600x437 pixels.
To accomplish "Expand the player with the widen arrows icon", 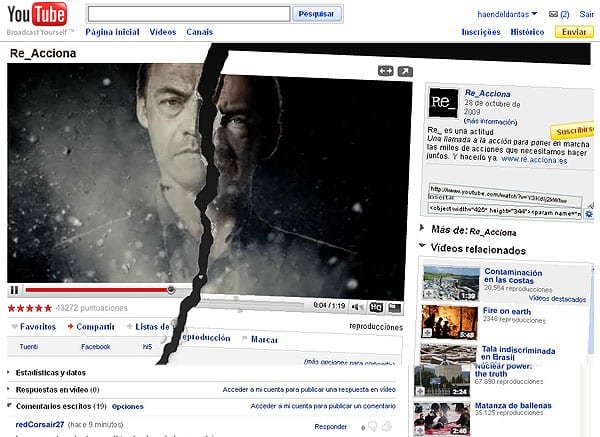I will pos(386,71).
